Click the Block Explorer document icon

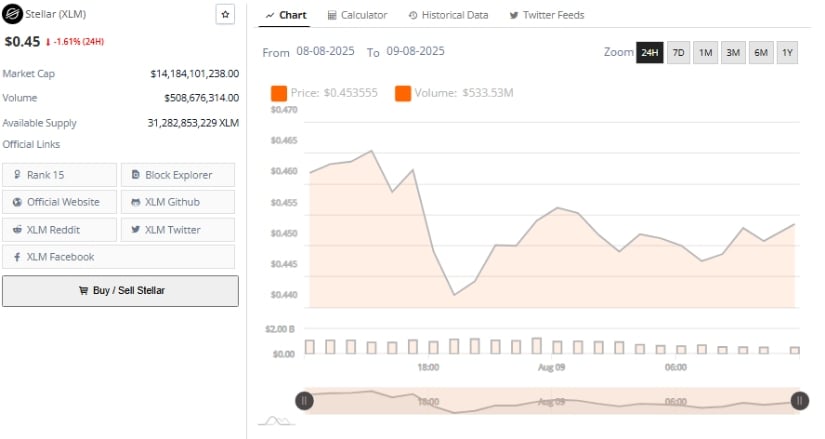[136, 174]
